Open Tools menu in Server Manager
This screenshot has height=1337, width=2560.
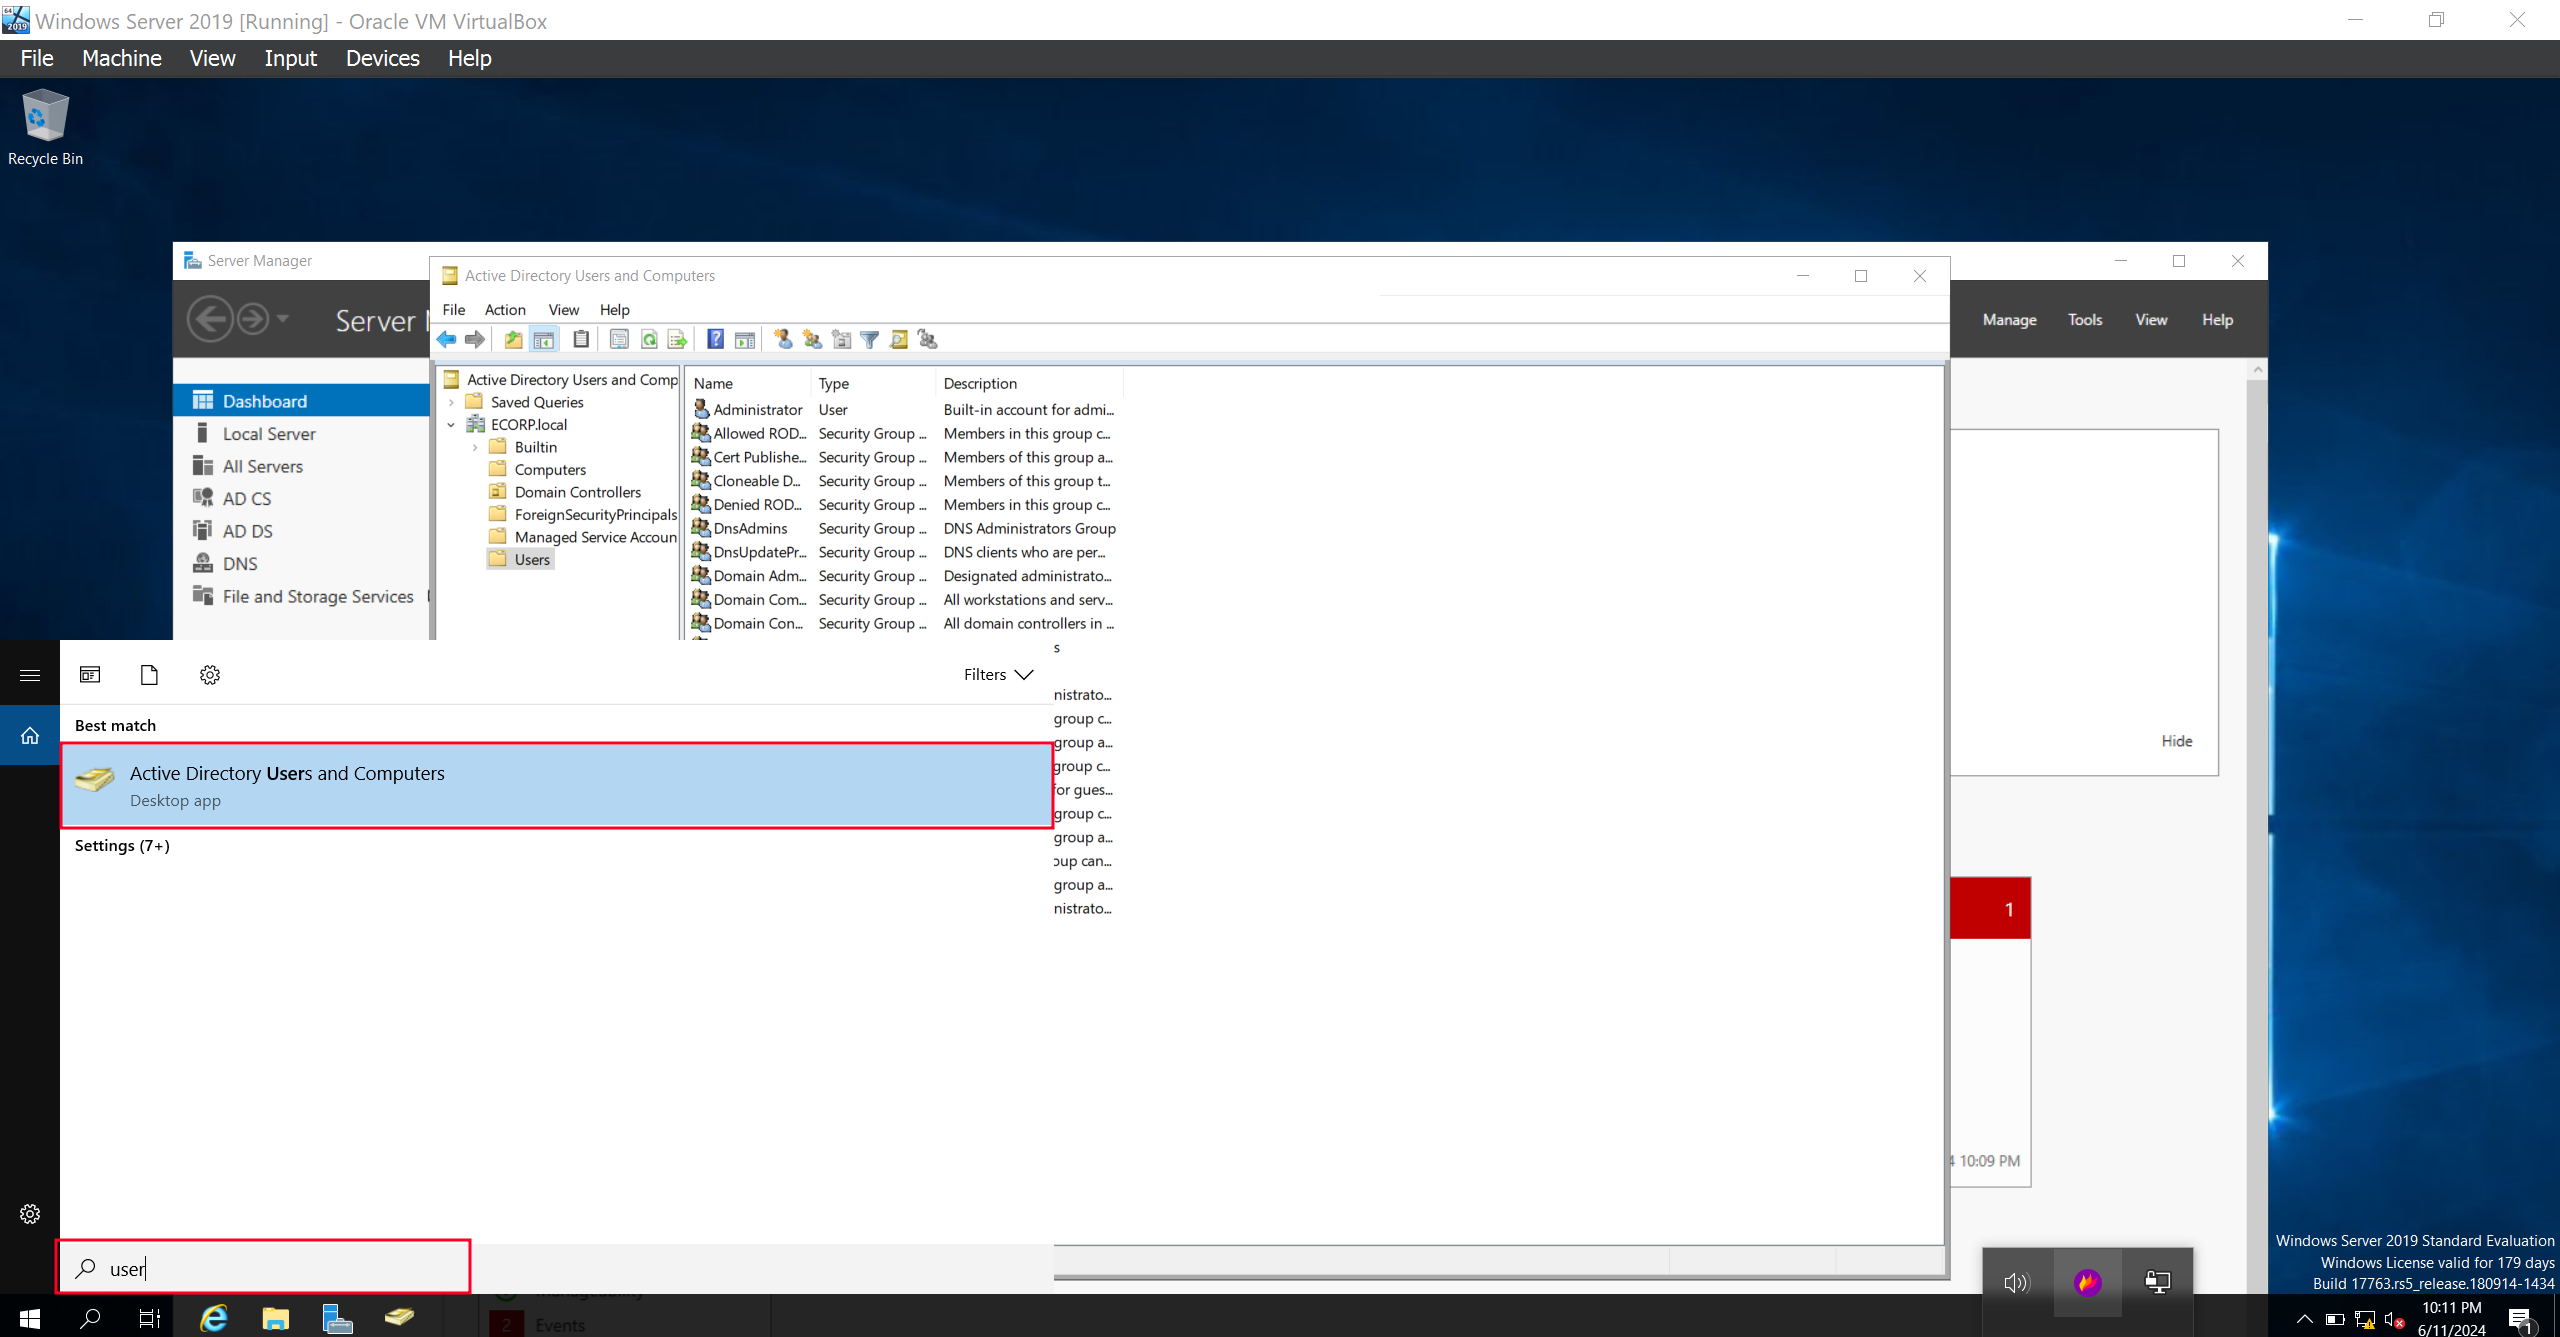point(2085,320)
